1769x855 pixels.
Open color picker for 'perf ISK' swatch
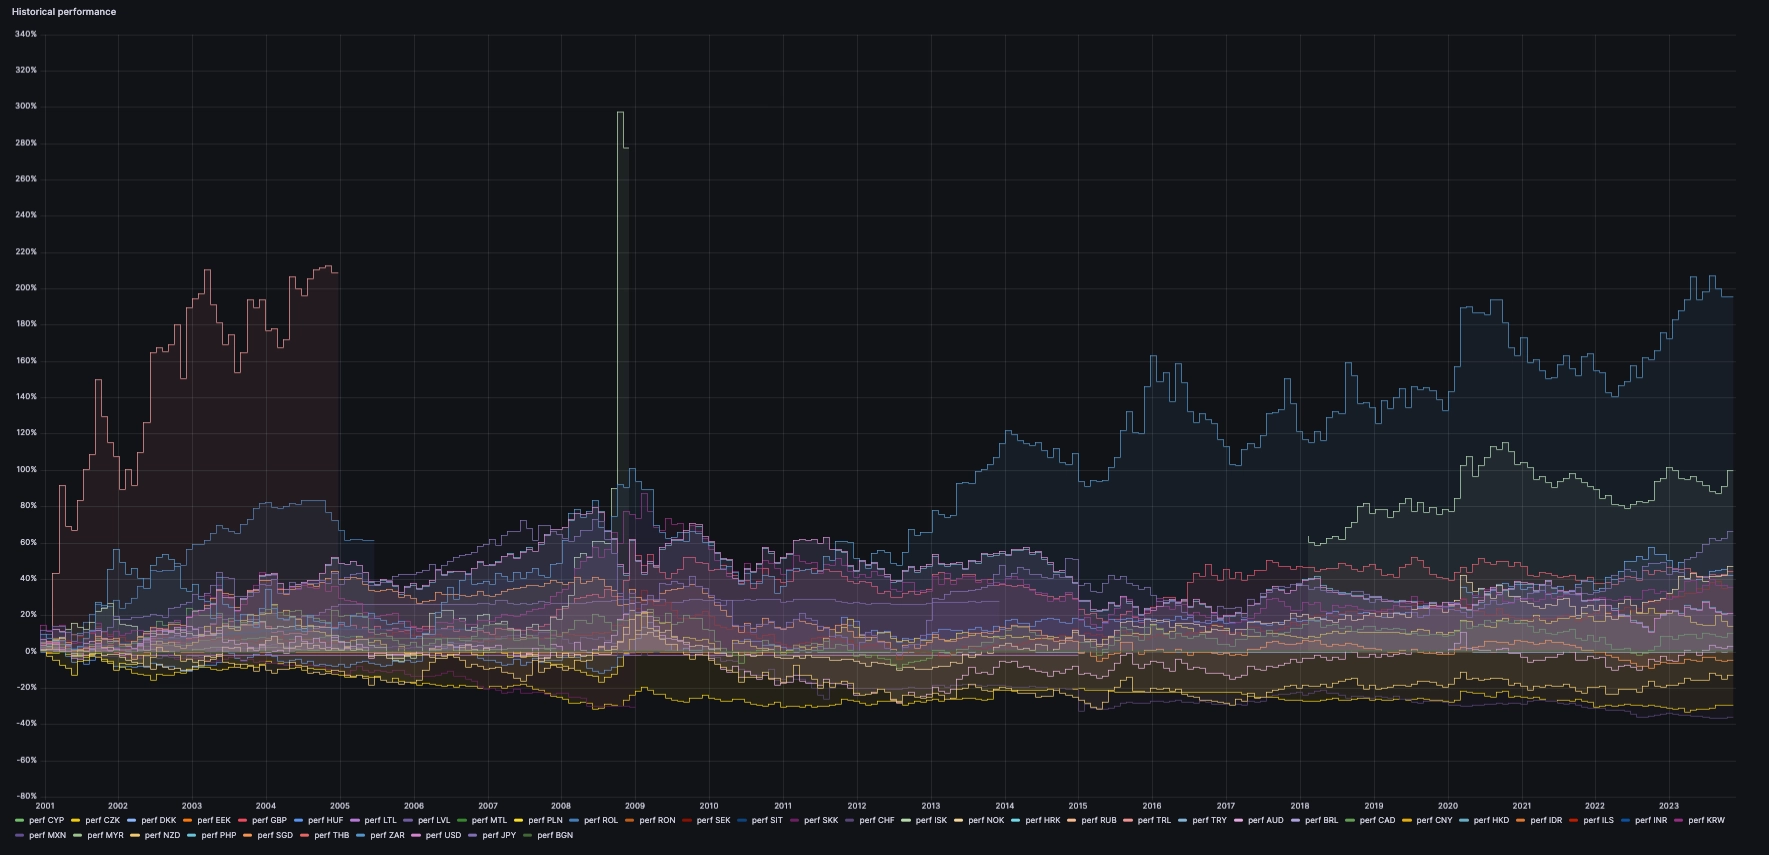[x=906, y=820]
